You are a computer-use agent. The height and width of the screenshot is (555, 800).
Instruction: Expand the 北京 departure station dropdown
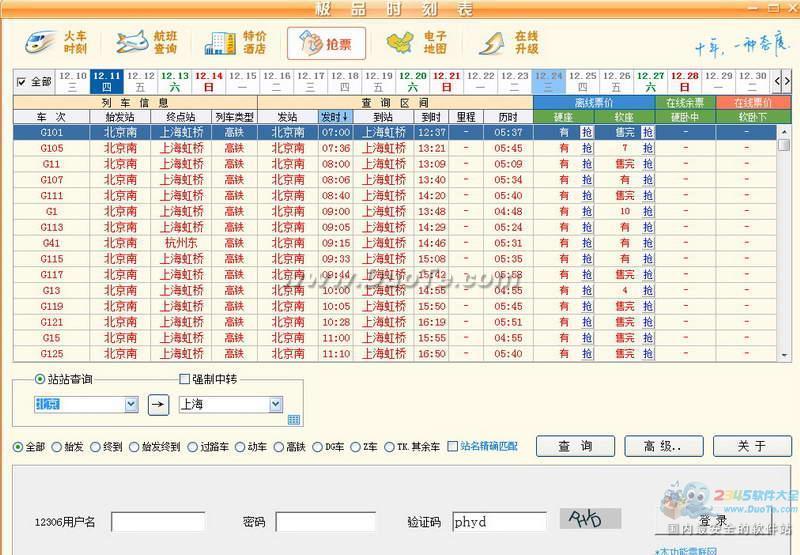coord(131,405)
